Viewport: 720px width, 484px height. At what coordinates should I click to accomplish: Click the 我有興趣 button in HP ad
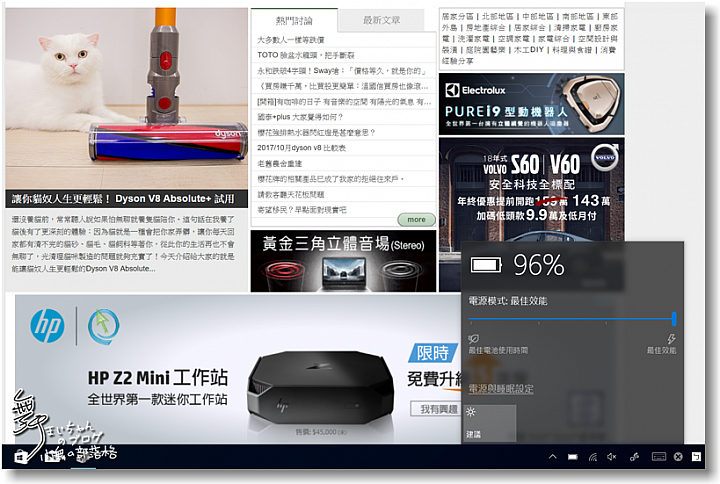click(x=437, y=409)
